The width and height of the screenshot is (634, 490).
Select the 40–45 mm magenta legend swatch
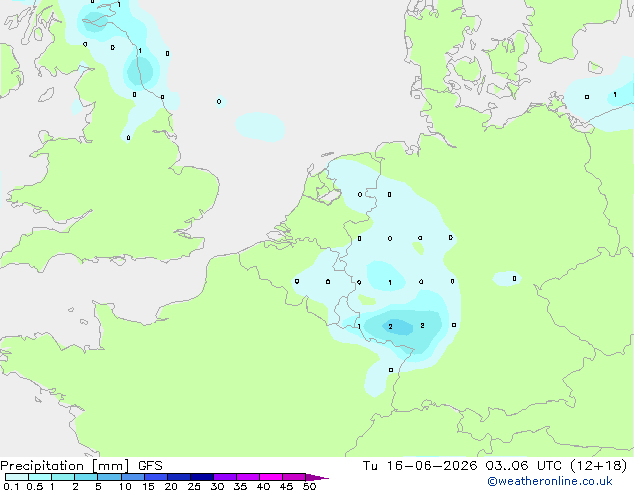[271, 477]
